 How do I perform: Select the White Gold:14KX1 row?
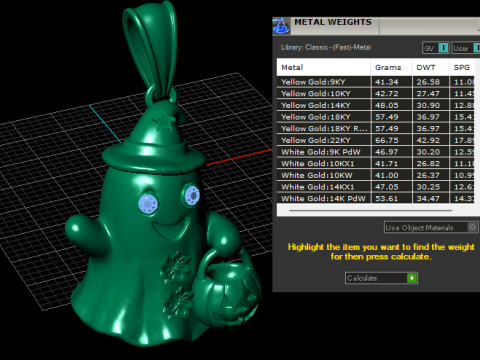coord(376,187)
